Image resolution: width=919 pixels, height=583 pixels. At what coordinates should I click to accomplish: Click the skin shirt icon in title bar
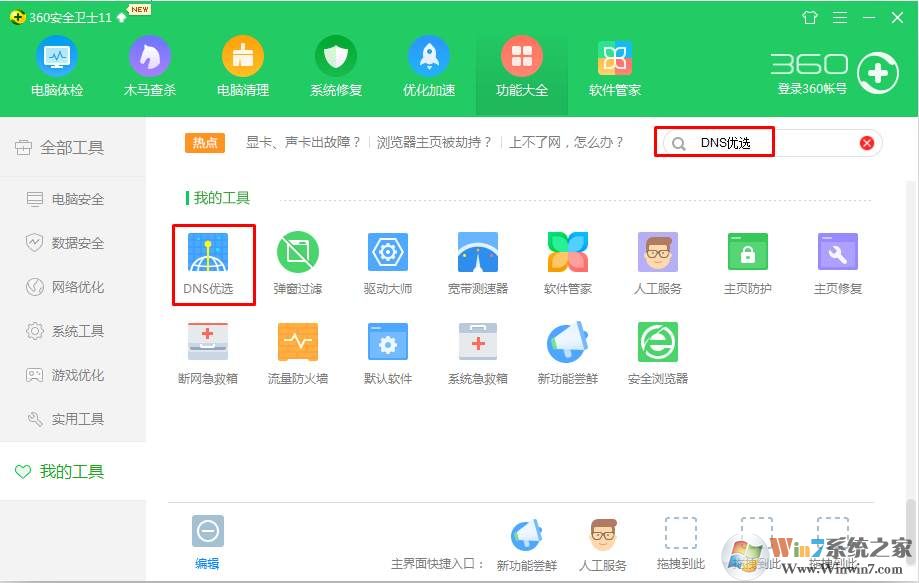pyautogui.click(x=810, y=18)
